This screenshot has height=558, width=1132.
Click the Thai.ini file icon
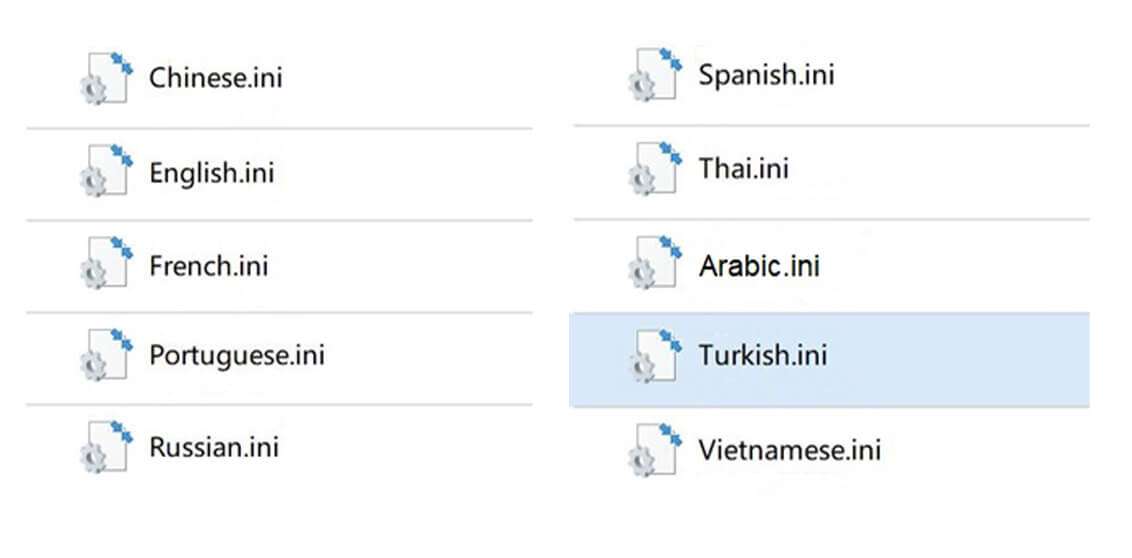point(656,168)
